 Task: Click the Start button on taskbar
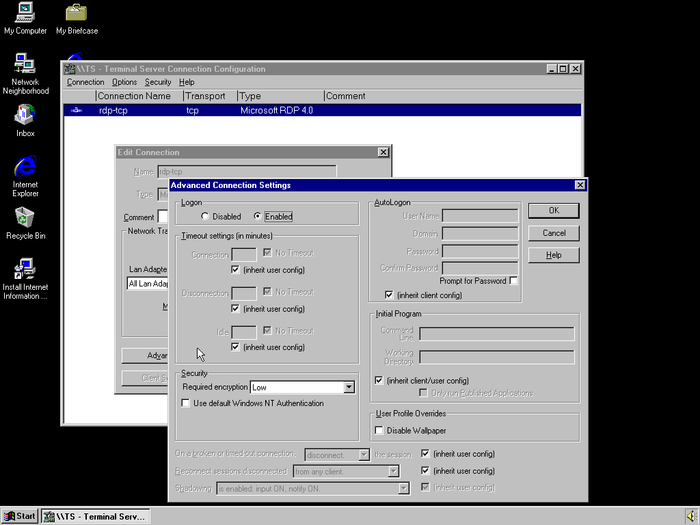(x=20, y=516)
